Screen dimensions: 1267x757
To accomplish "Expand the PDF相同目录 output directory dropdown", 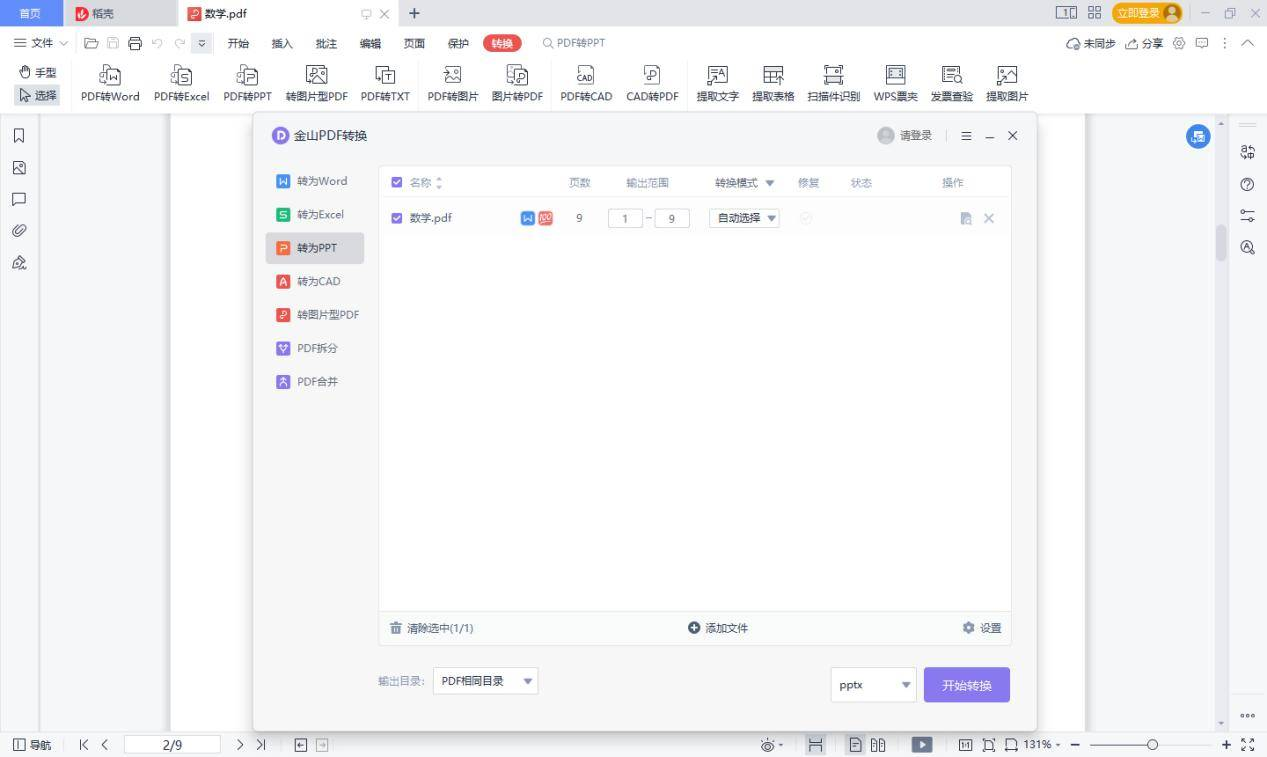I will (x=485, y=680).
